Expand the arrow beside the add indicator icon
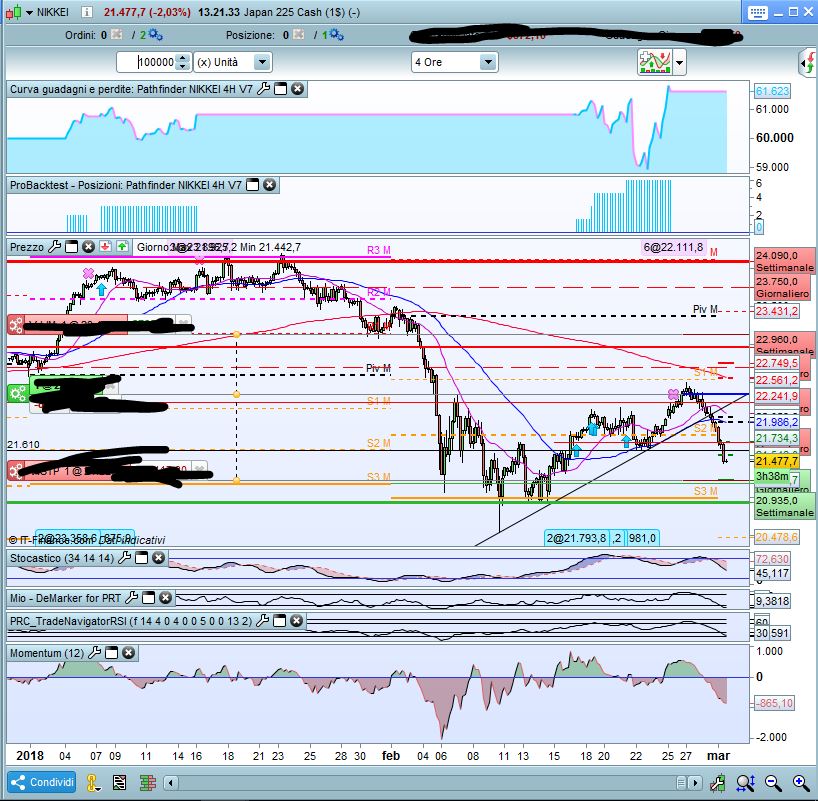The height and width of the screenshot is (801, 818). pyautogui.click(x=679, y=63)
